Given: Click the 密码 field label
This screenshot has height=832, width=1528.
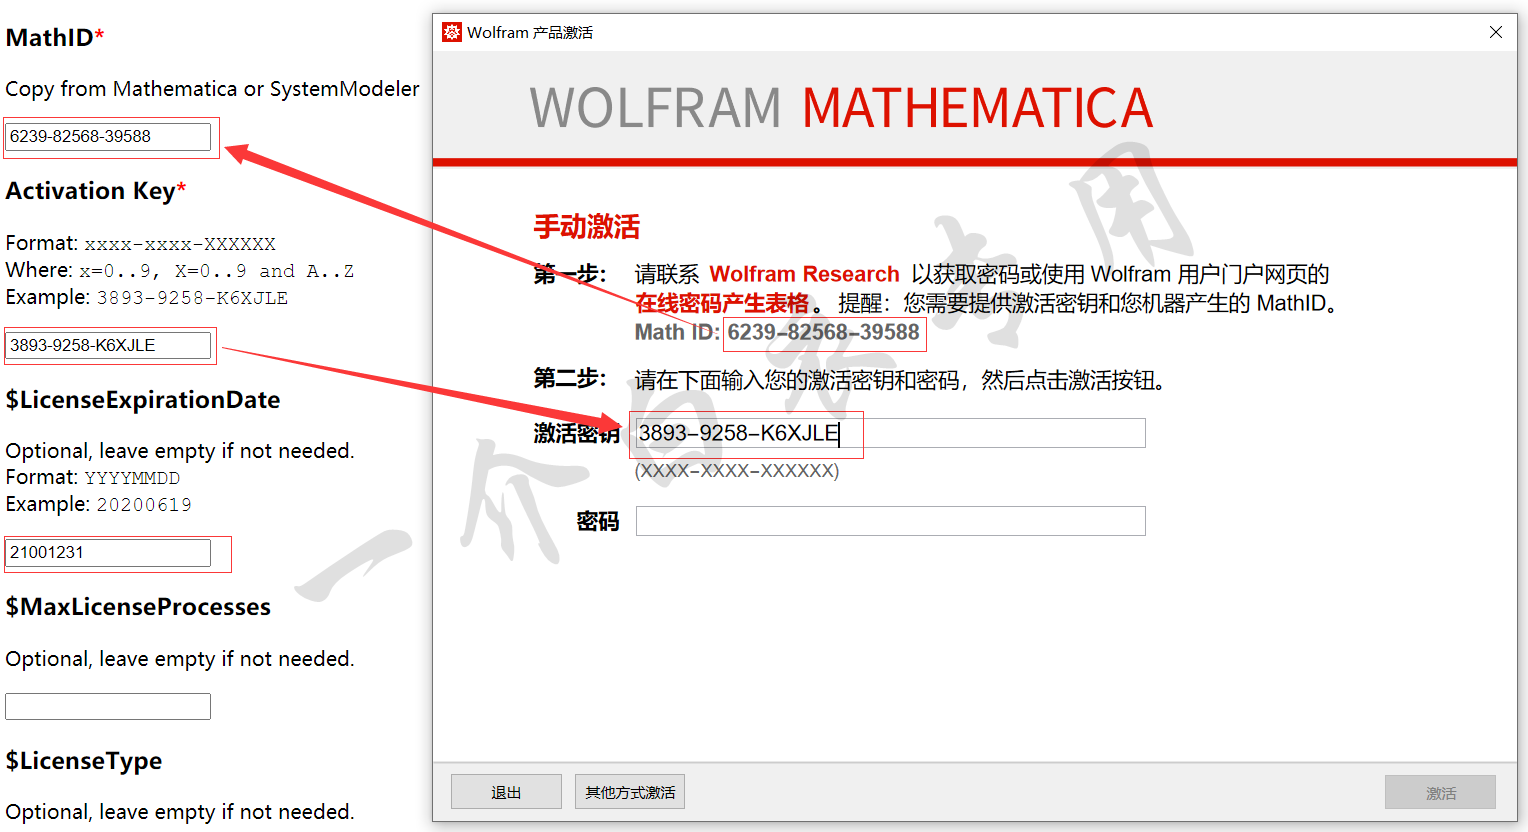Looking at the screenshot, I should coord(598,521).
